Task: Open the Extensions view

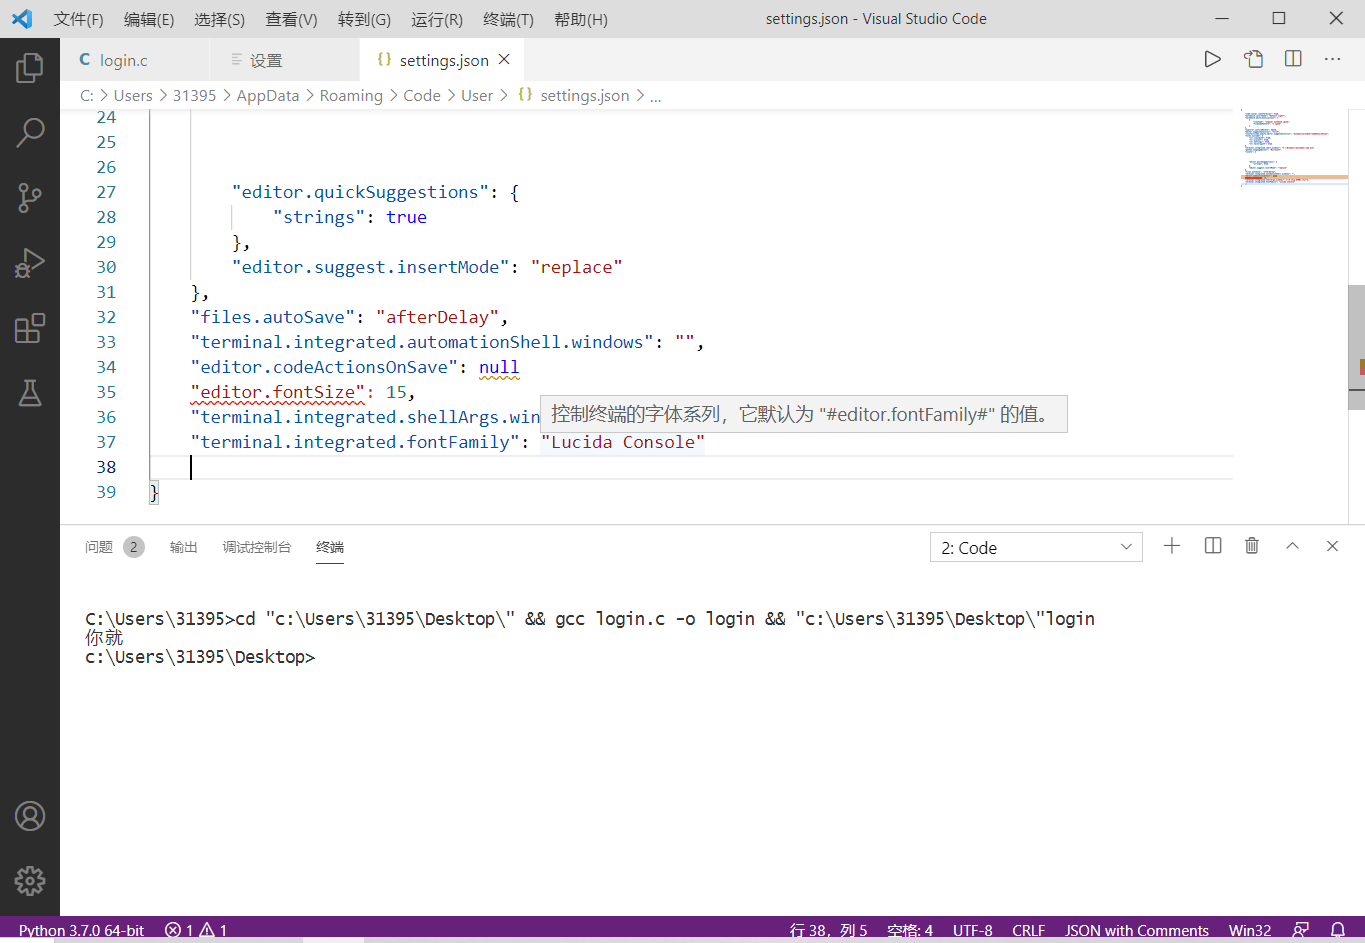Action: [x=30, y=328]
